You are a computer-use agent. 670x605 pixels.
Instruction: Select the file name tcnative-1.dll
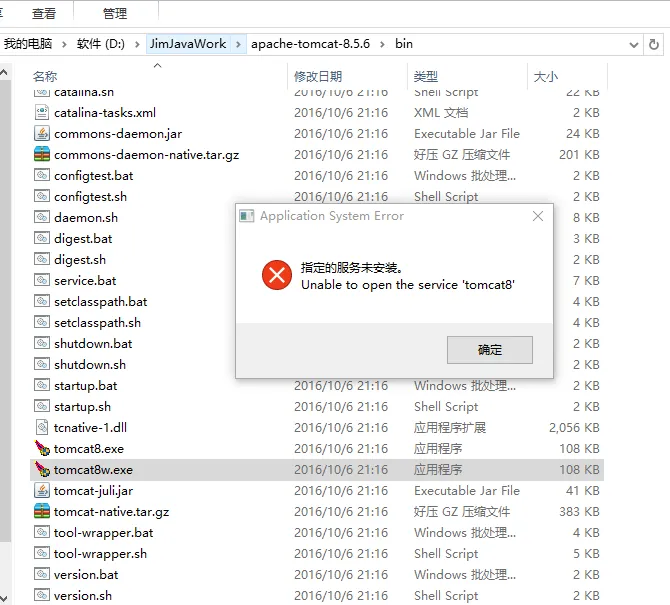tap(90, 428)
